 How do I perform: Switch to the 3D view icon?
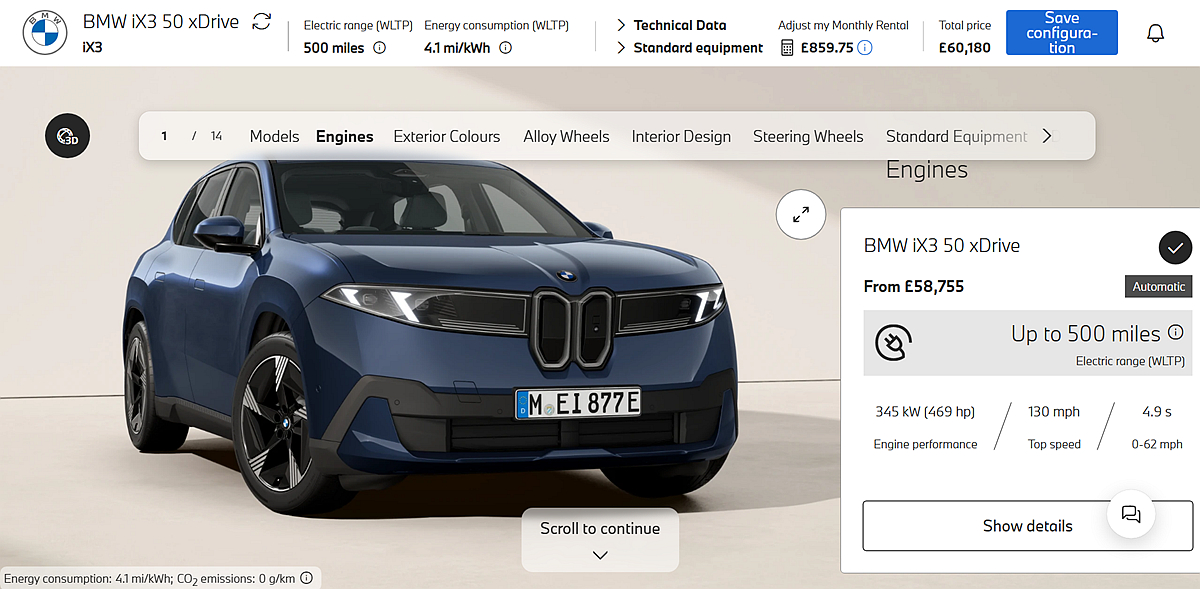pyautogui.click(x=68, y=135)
